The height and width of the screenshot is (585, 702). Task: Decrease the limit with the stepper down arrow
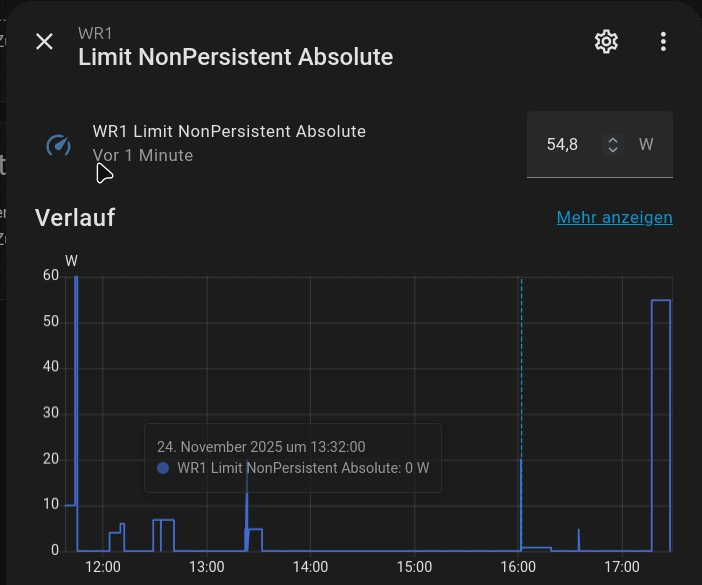click(x=612, y=151)
